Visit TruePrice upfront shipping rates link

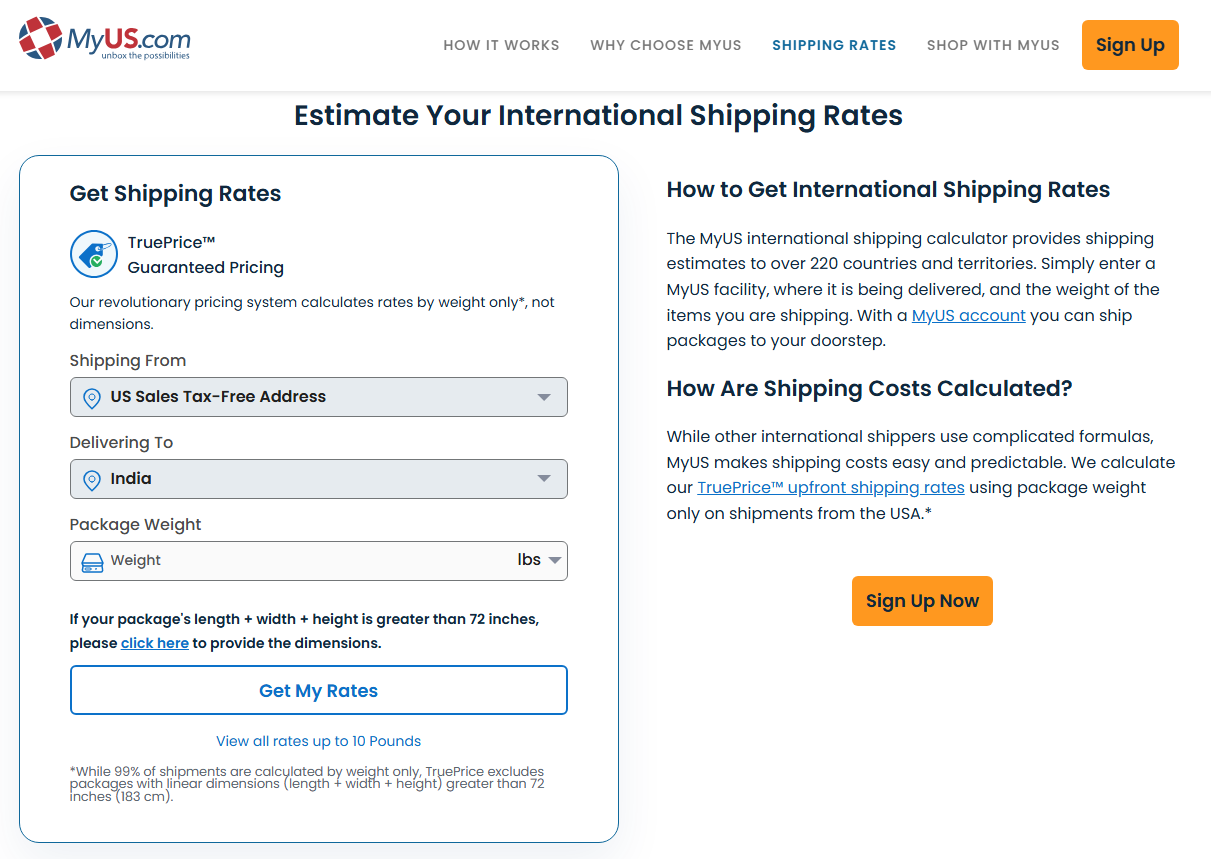click(x=830, y=488)
